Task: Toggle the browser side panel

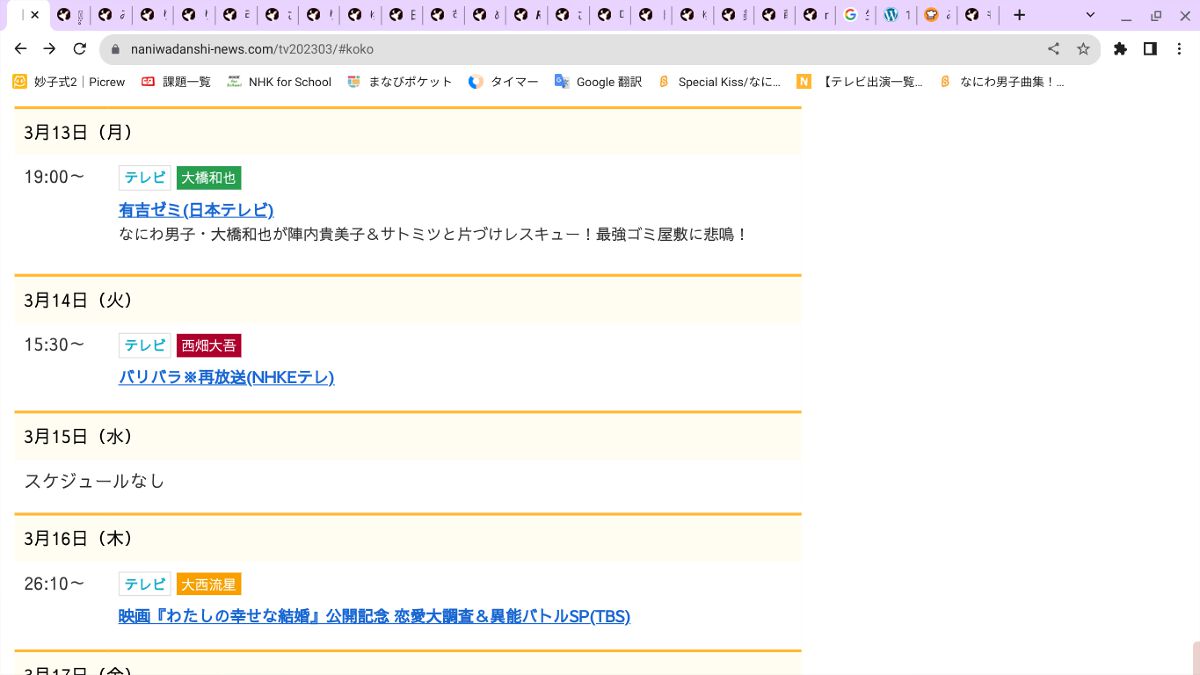Action: pos(1150,48)
